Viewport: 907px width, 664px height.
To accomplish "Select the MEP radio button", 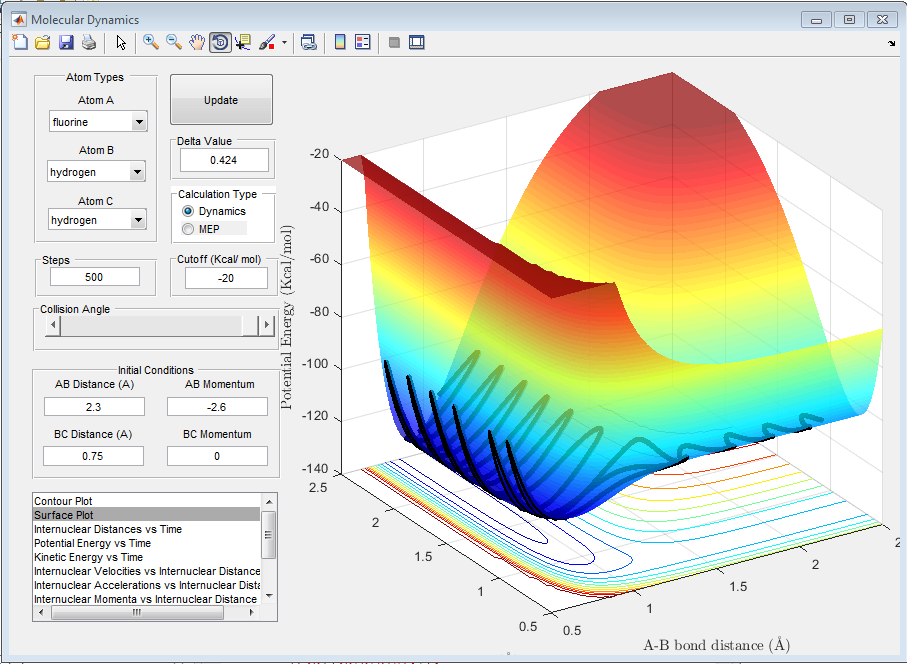I will click(x=188, y=229).
